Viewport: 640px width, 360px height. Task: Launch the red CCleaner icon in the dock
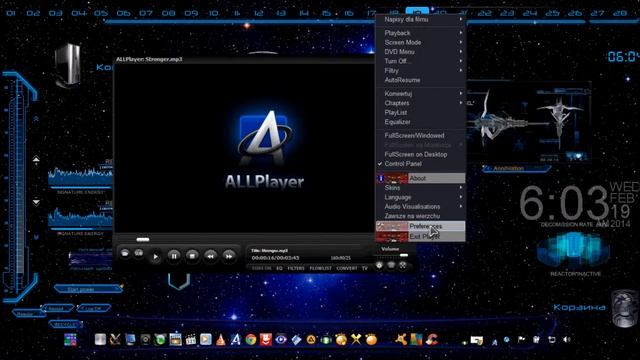tap(431, 339)
